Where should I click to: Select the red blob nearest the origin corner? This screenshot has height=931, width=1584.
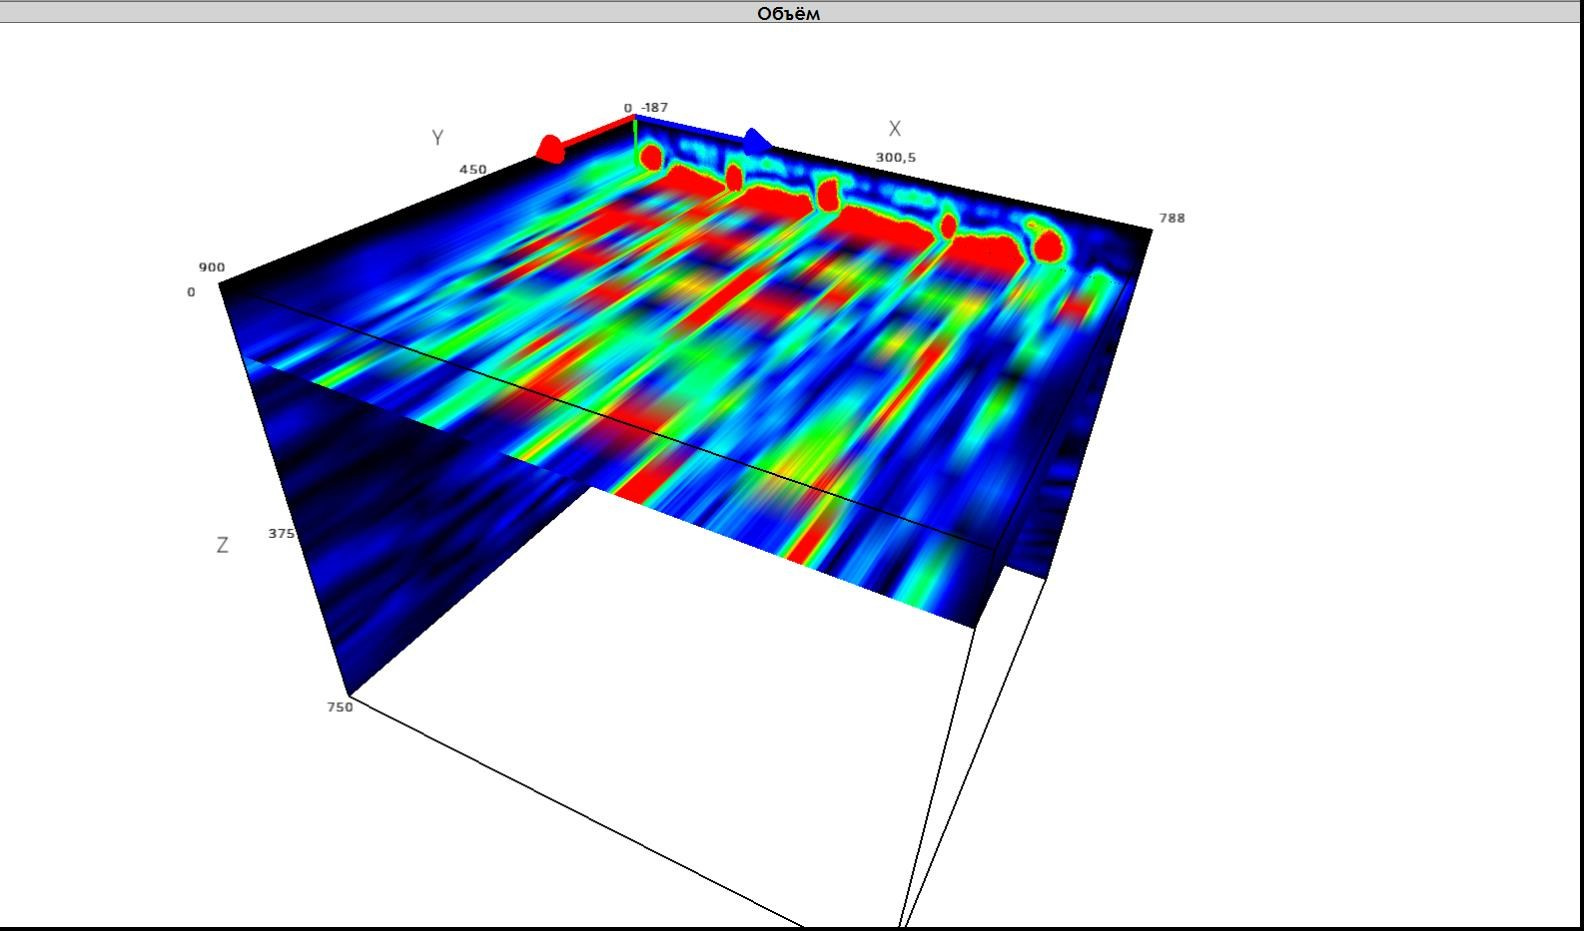pos(651,157)
